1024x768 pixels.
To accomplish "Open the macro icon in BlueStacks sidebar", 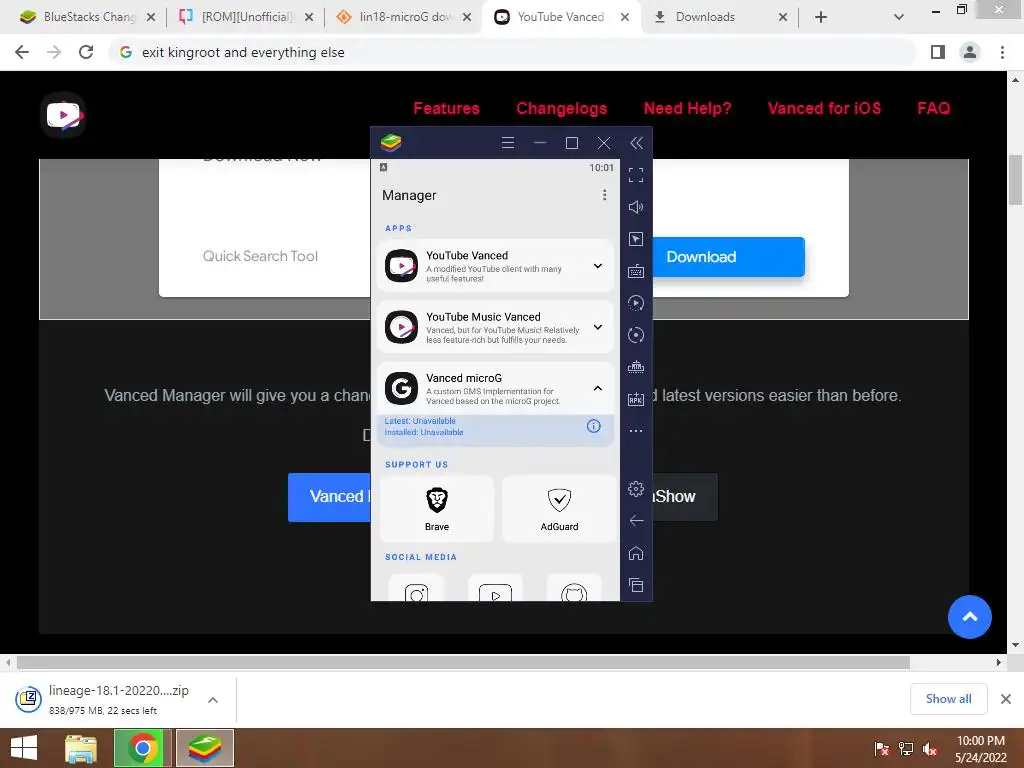I will (x=636, y=367).
